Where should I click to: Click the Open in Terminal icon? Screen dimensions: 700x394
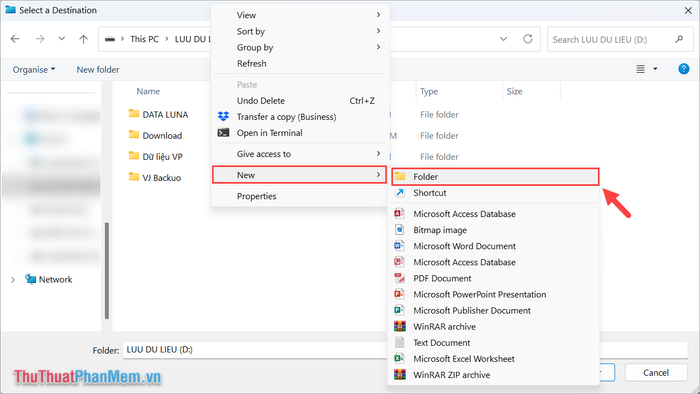coord(223,133)
